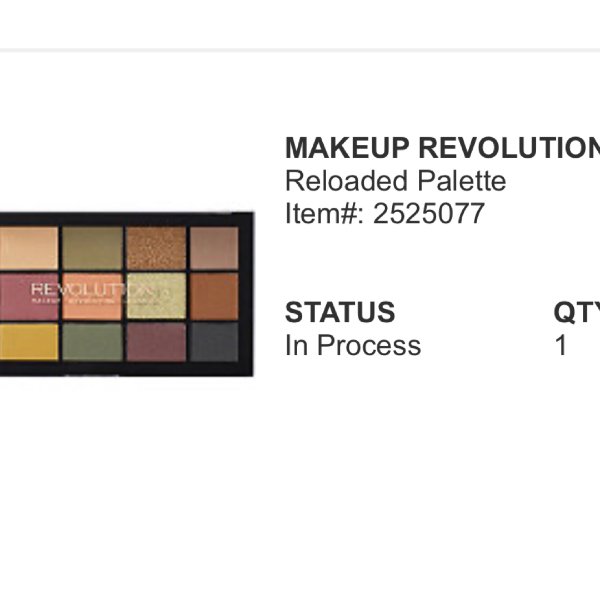Viewport: 600px width, 600px height.
Task: Click the QTY column label
Action: coord(577,312)
